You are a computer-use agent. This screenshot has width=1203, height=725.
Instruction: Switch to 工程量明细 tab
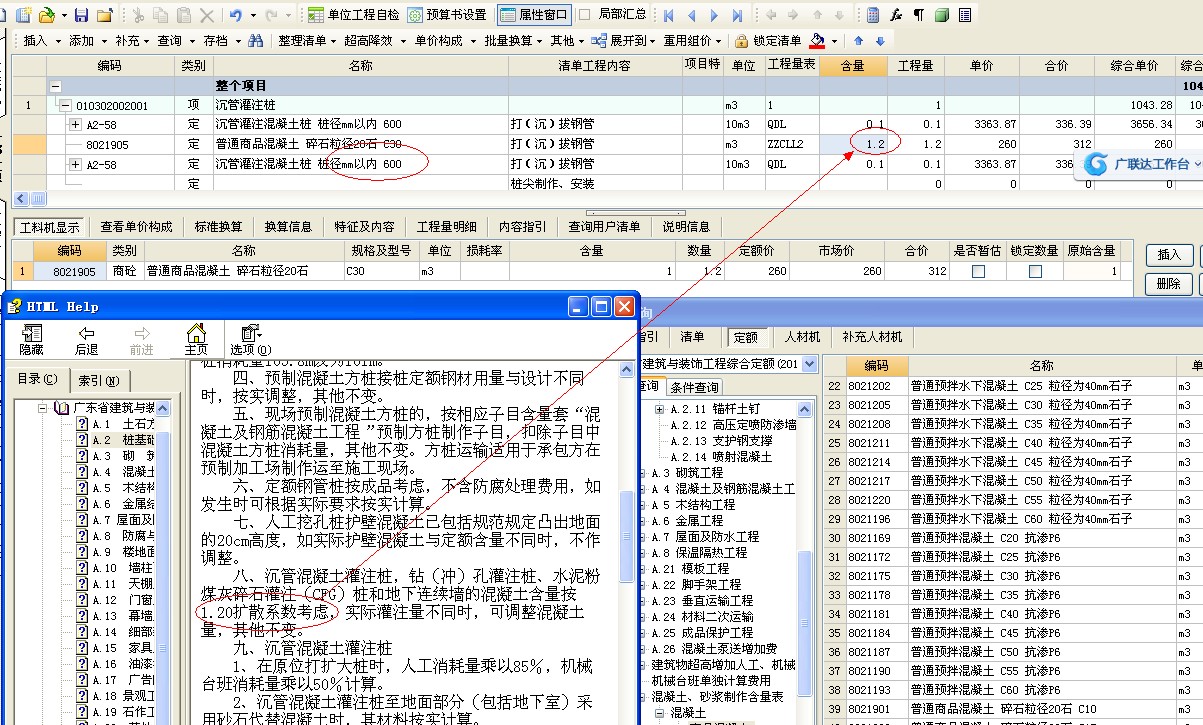pyautogui.click(x=446, y=227)
